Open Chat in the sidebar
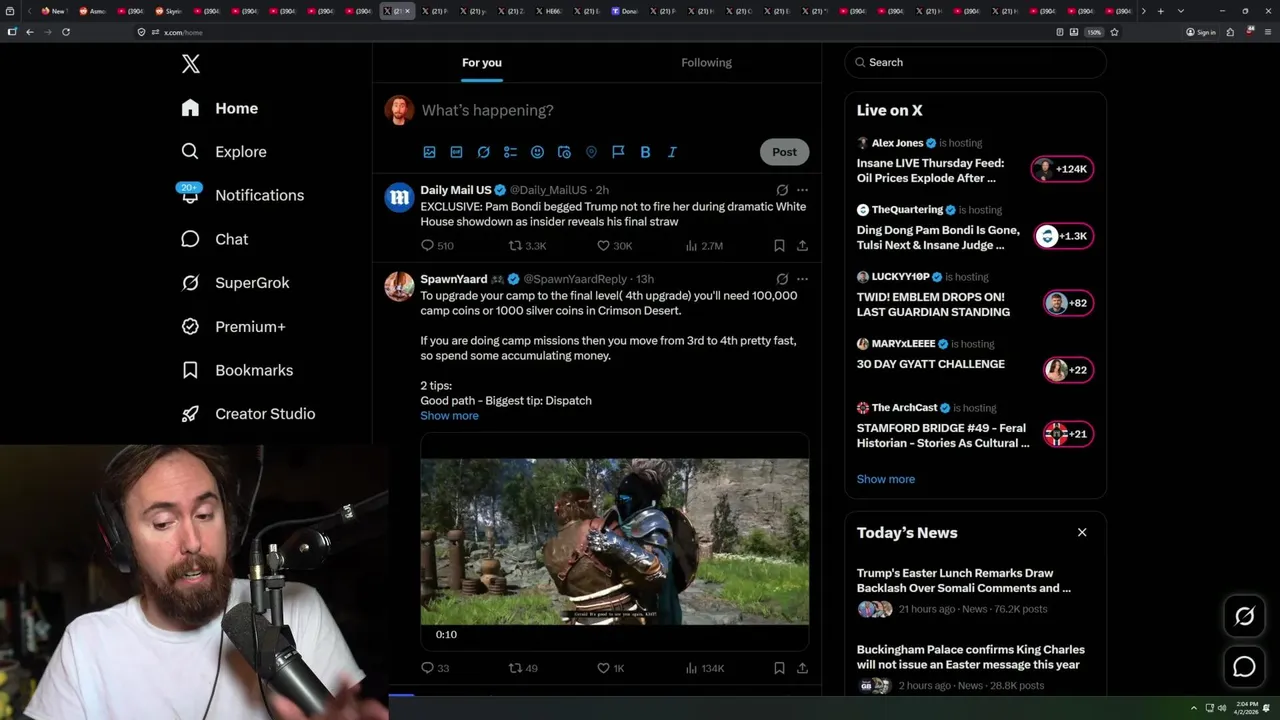 215,239
